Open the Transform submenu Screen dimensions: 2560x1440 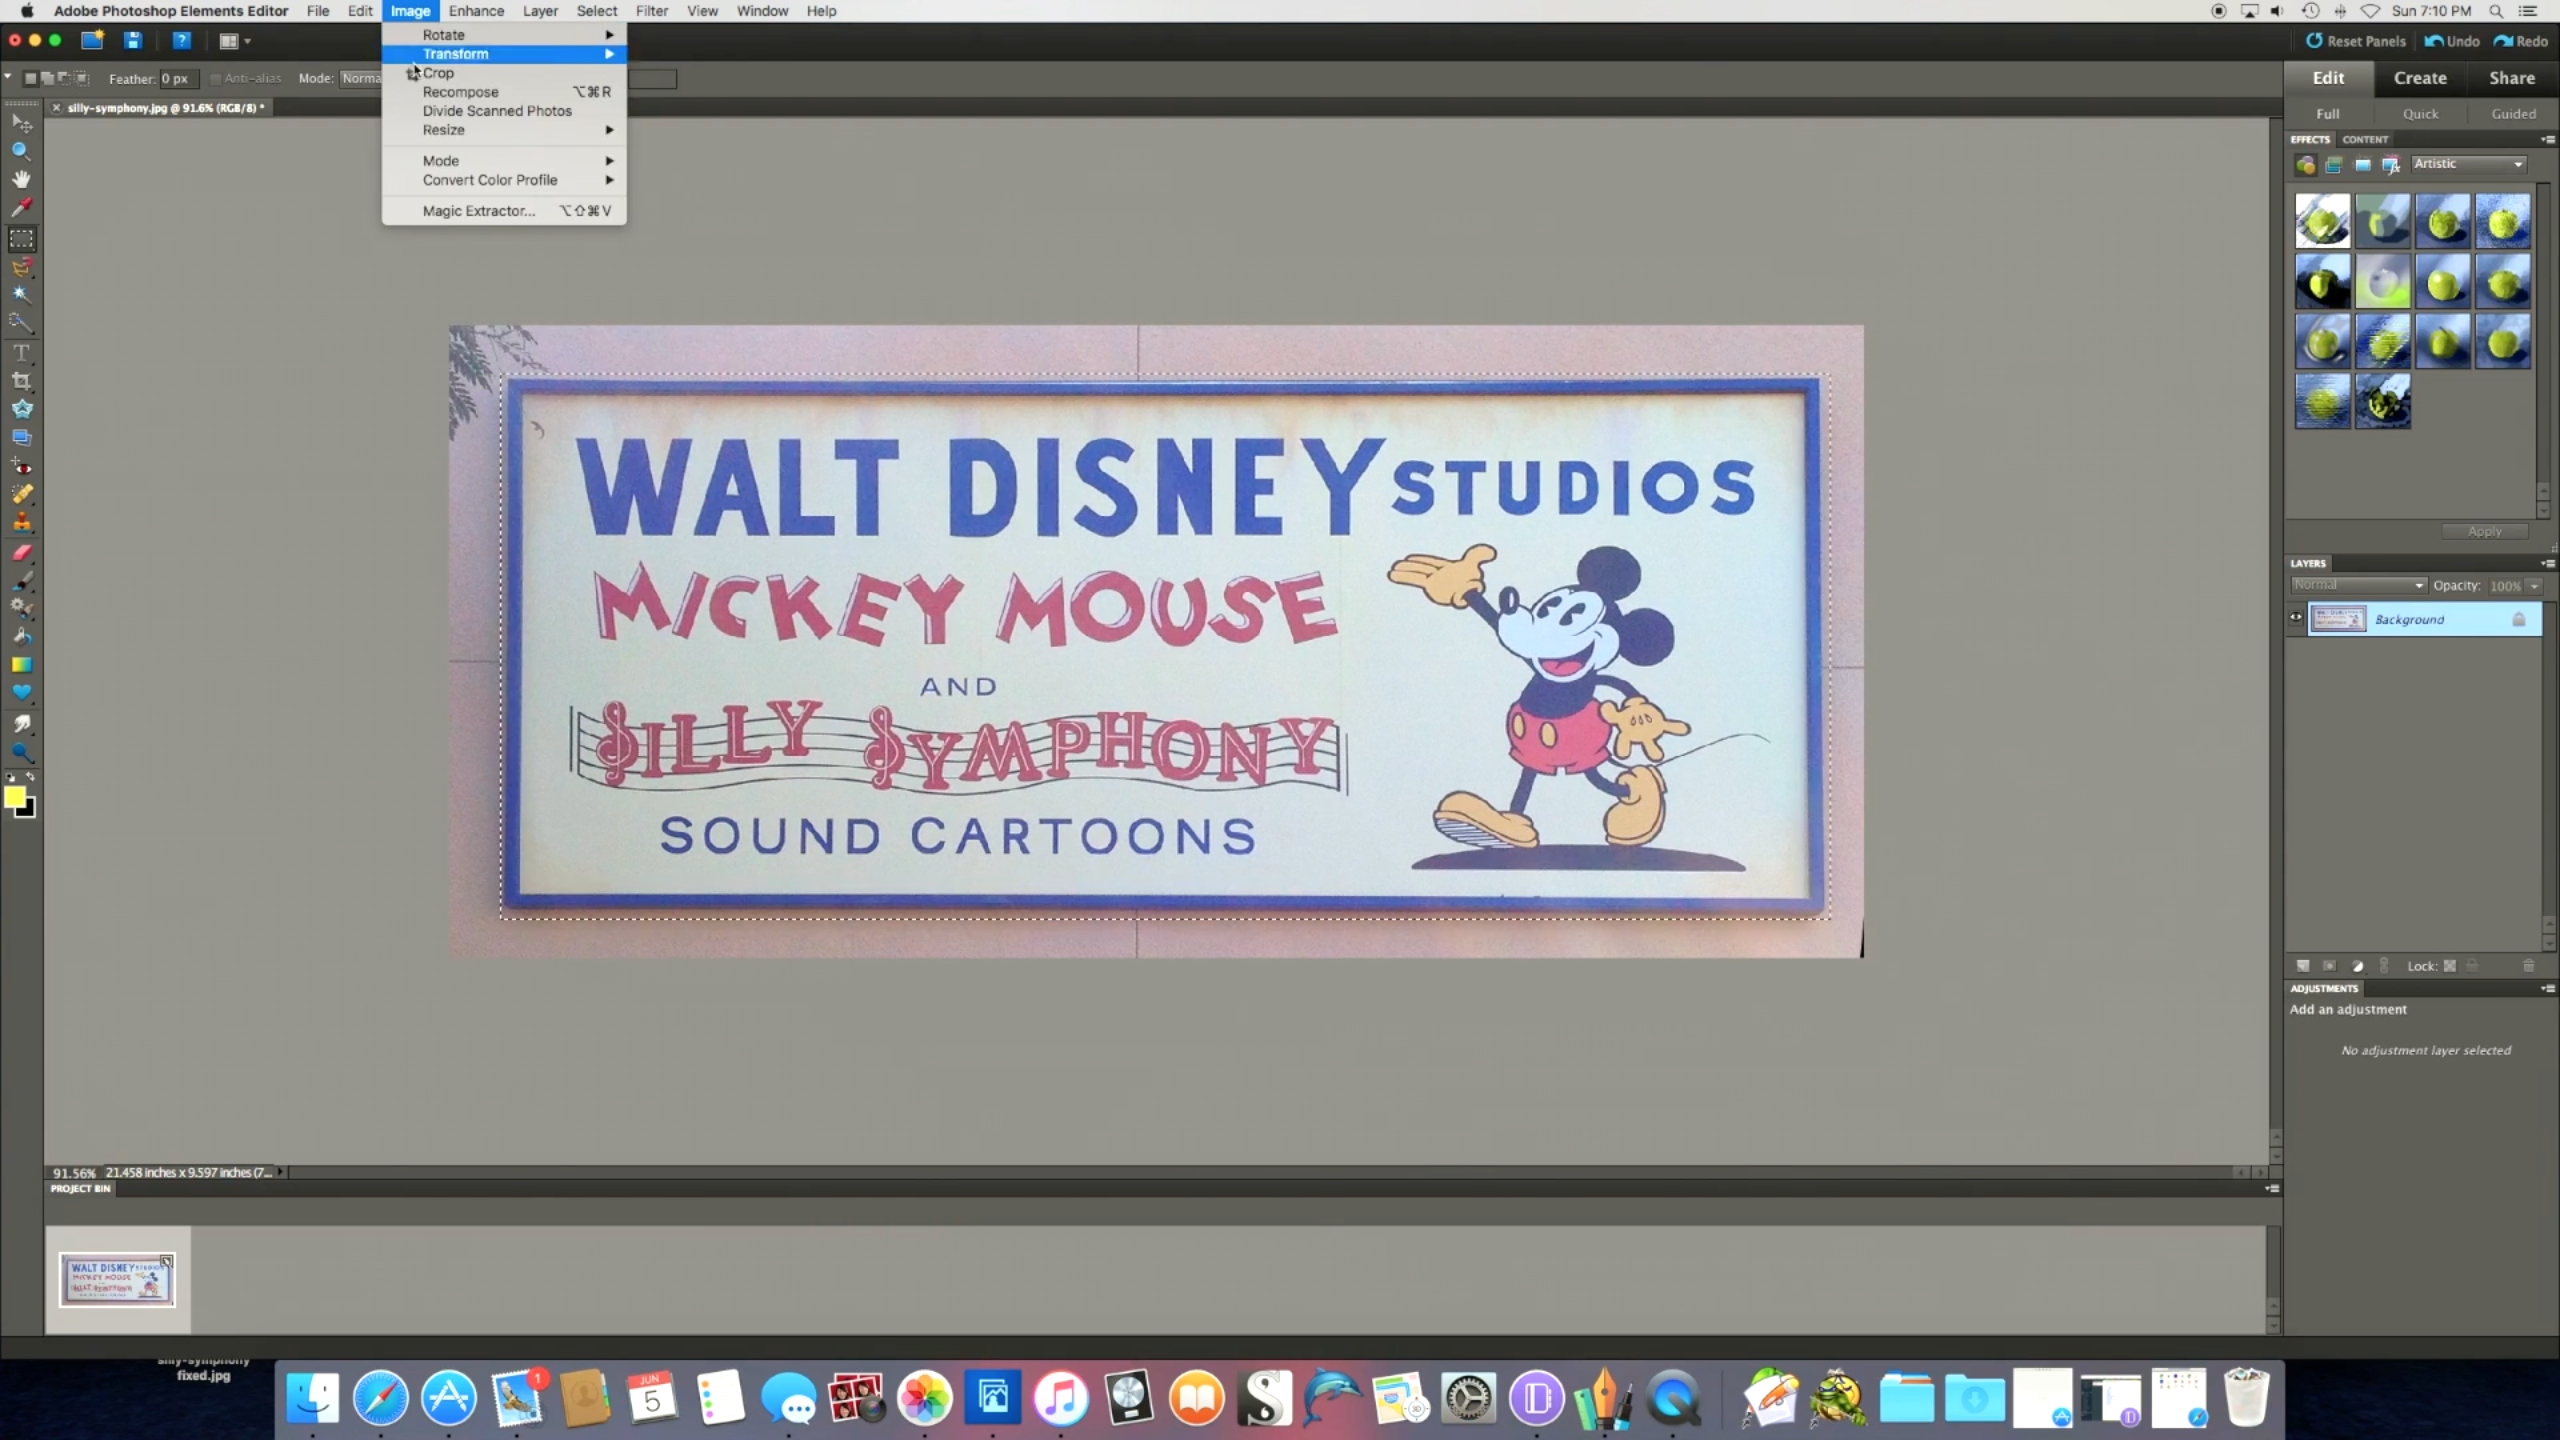click(504, 54)
